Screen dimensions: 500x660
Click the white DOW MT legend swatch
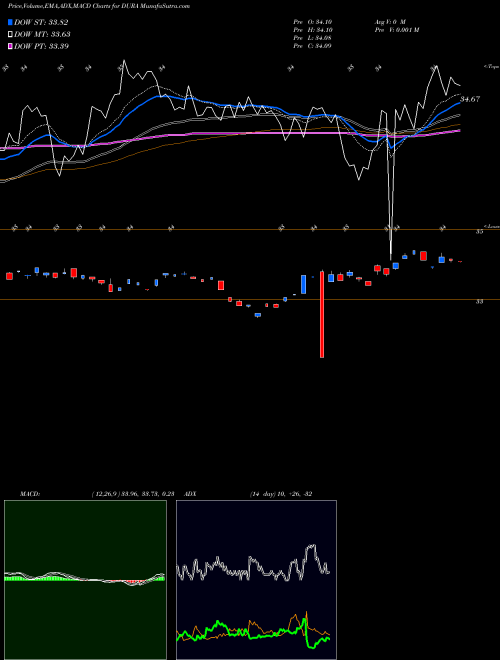click(10, 35)
